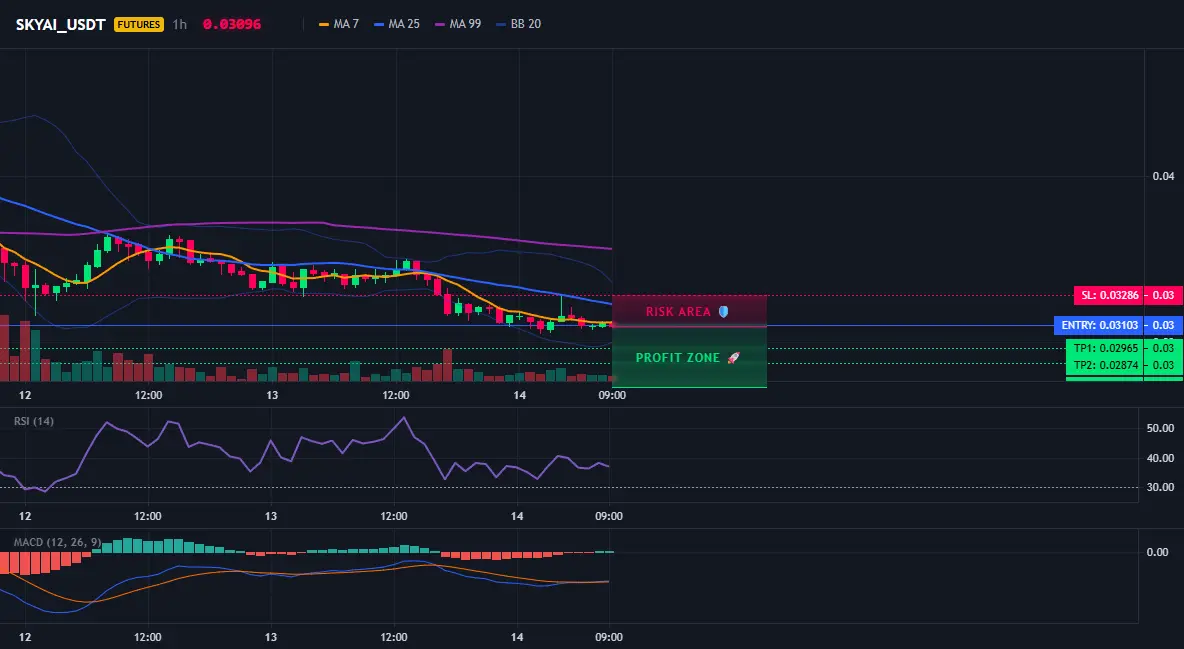
Task: Toggle the BB 20 legend entry
Action: (519, 24)
